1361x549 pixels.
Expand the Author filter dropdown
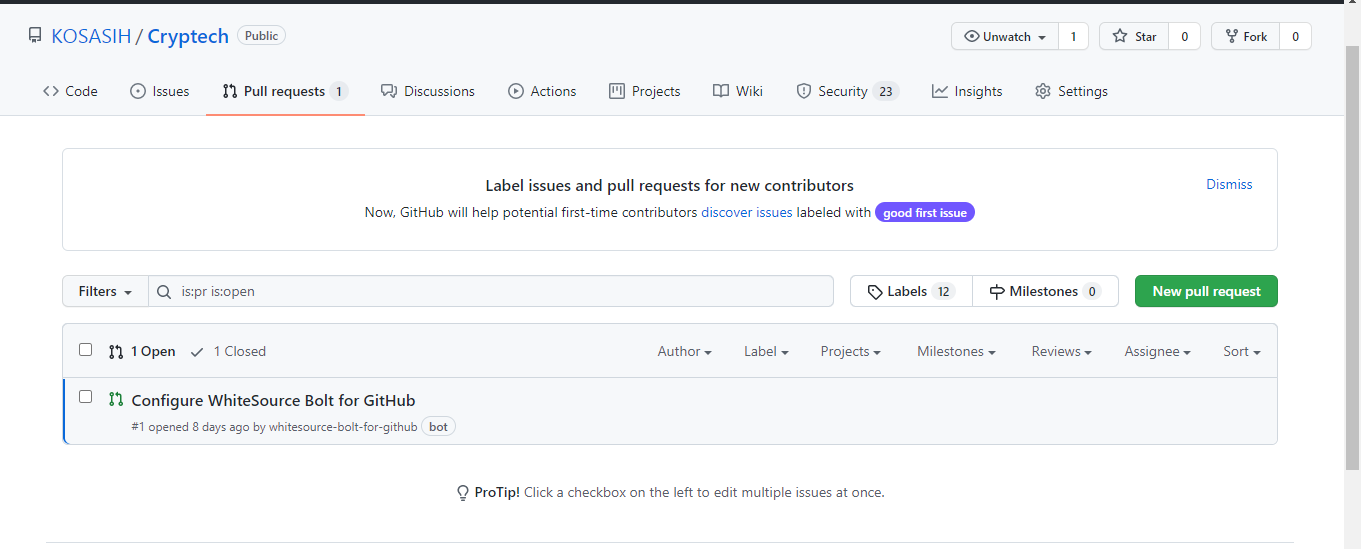click(x=685, y=351)
